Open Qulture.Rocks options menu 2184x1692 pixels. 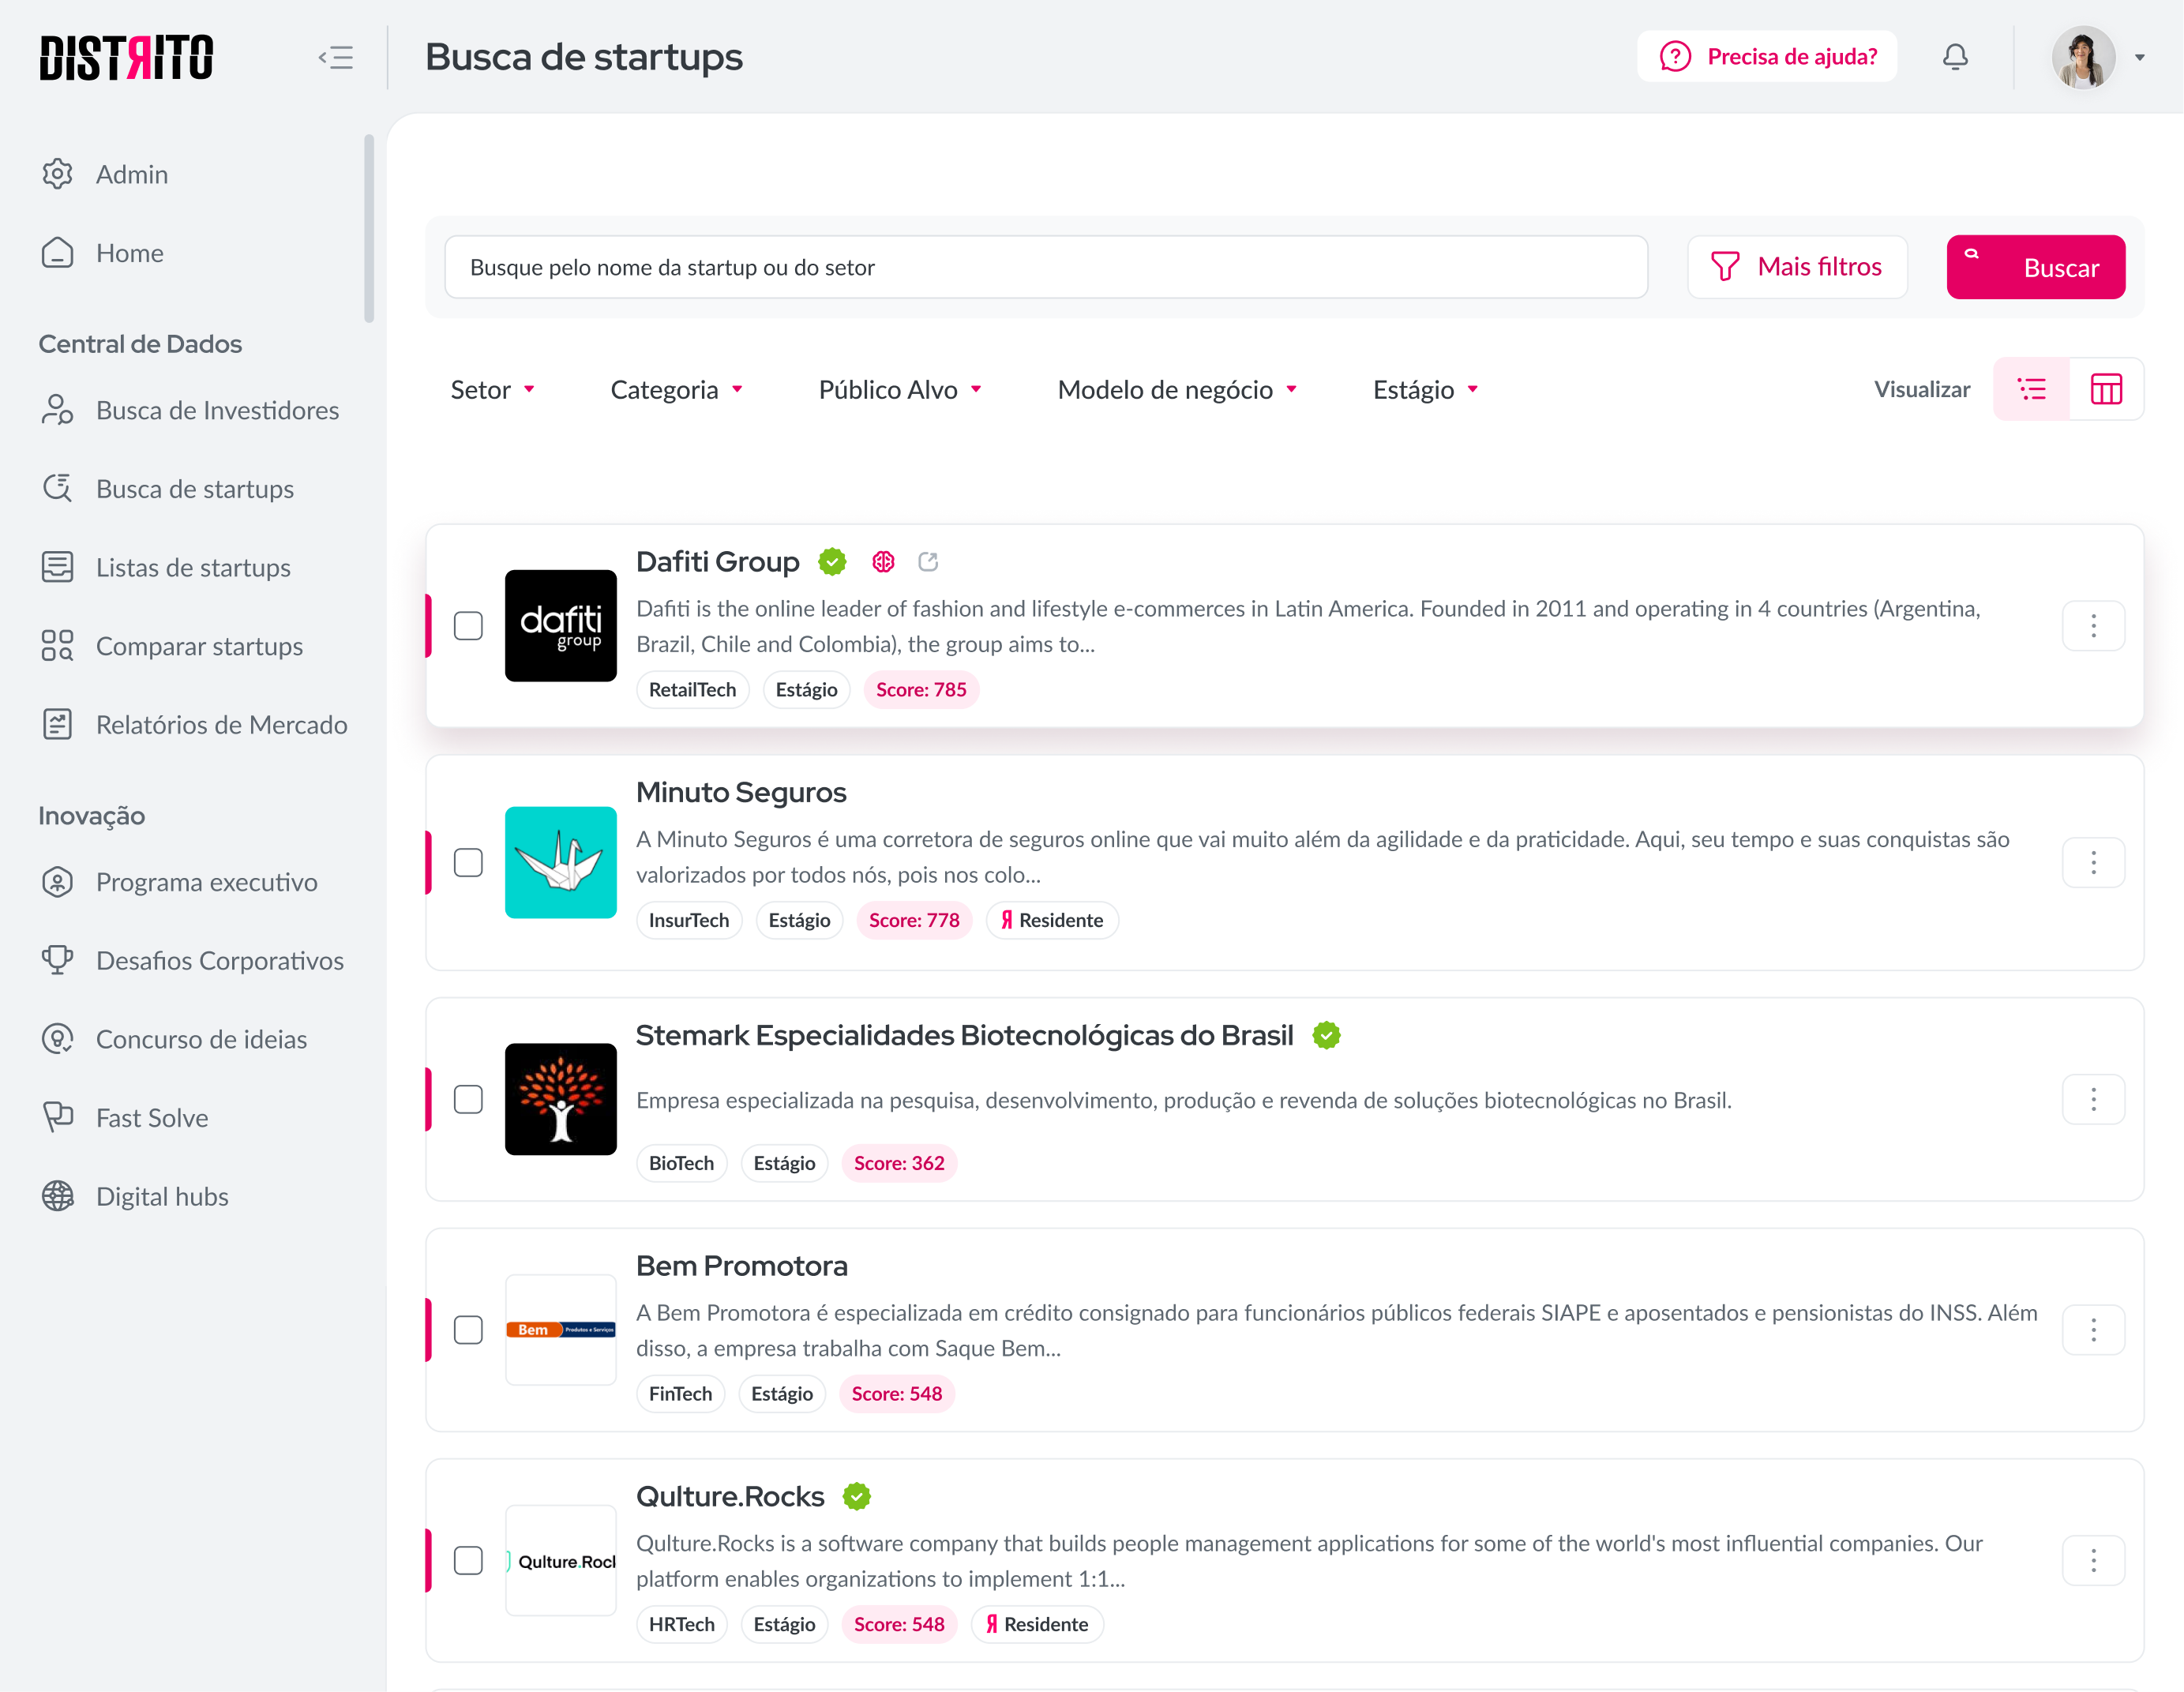point(2093,1561)
